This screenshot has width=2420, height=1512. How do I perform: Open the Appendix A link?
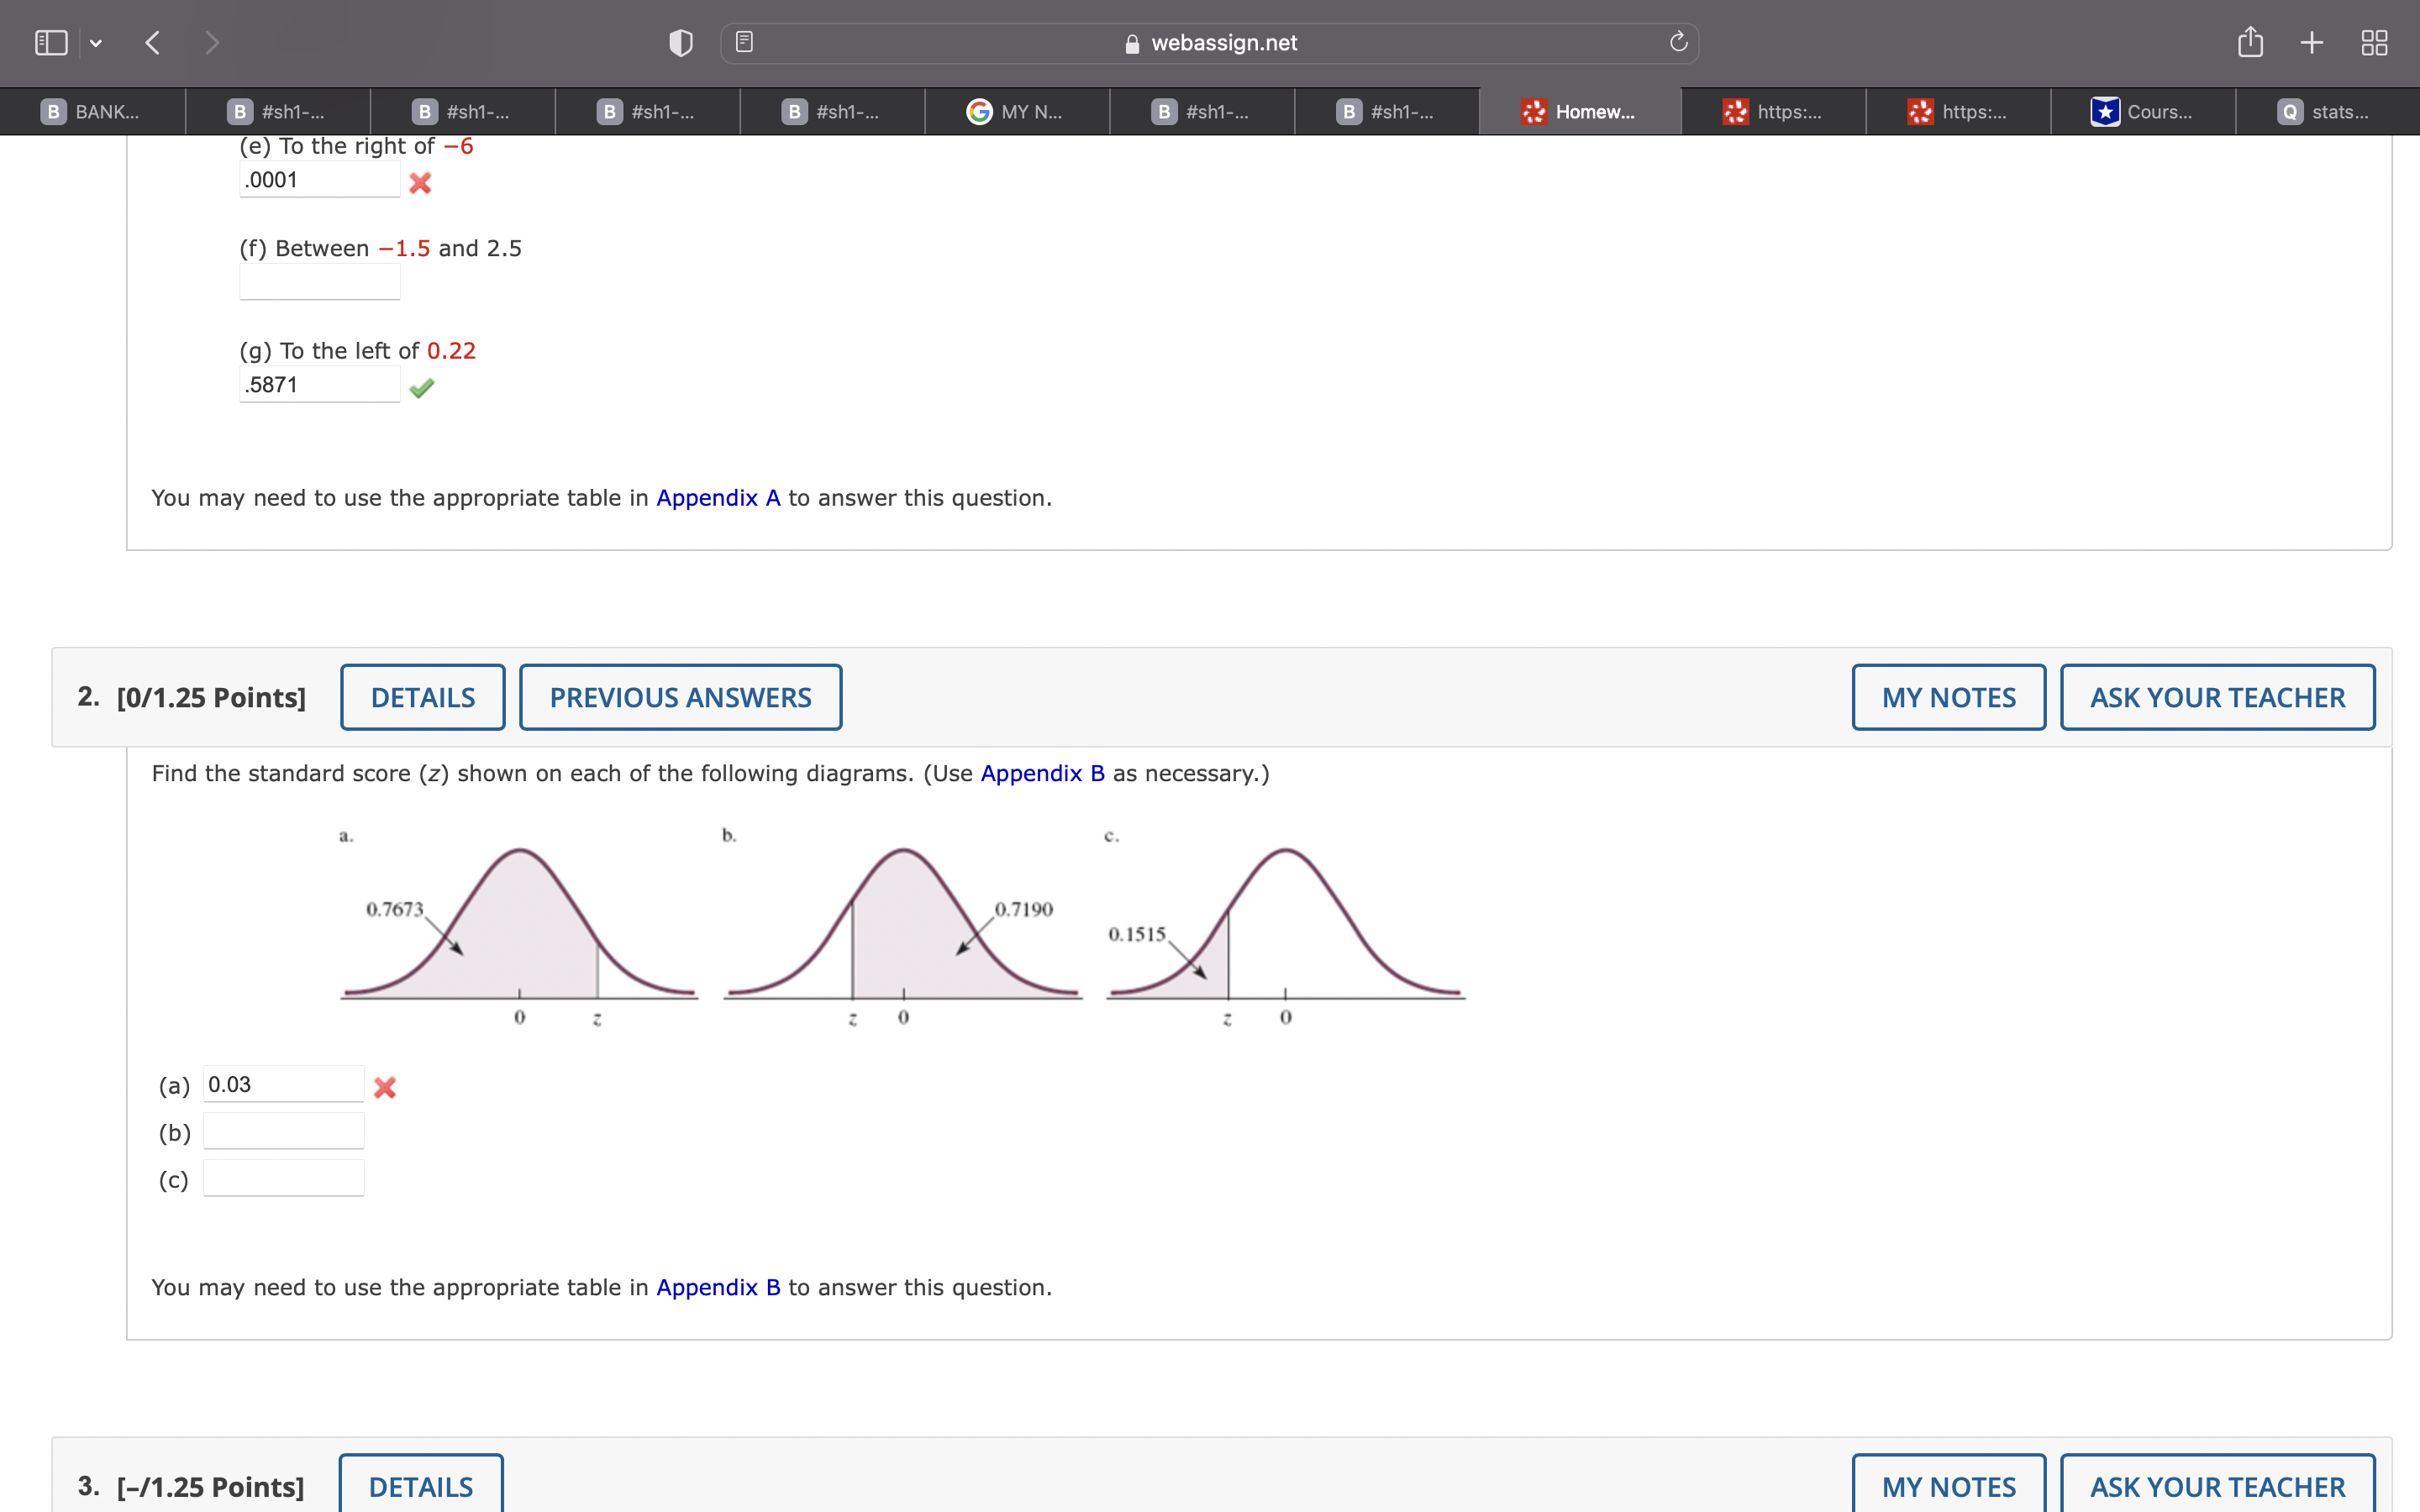717,498
